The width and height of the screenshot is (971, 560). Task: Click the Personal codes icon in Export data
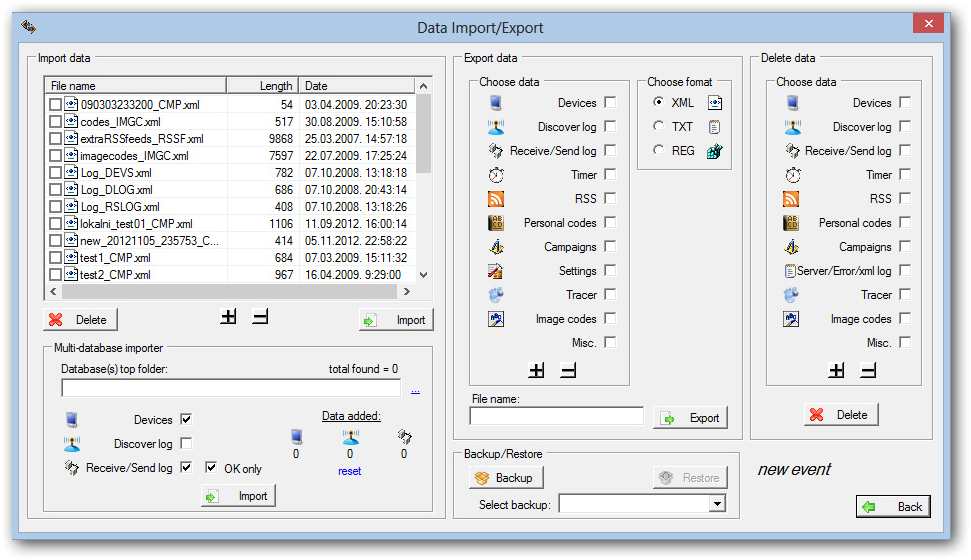496,223
